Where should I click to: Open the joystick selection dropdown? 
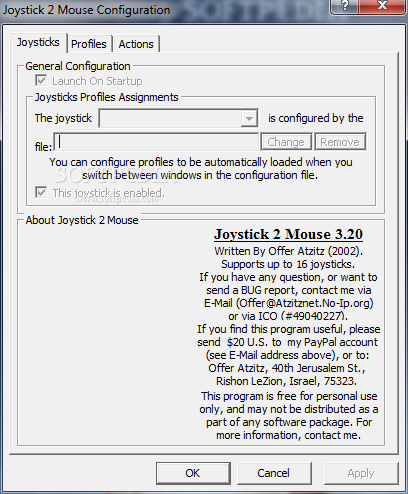coord(179,118)
